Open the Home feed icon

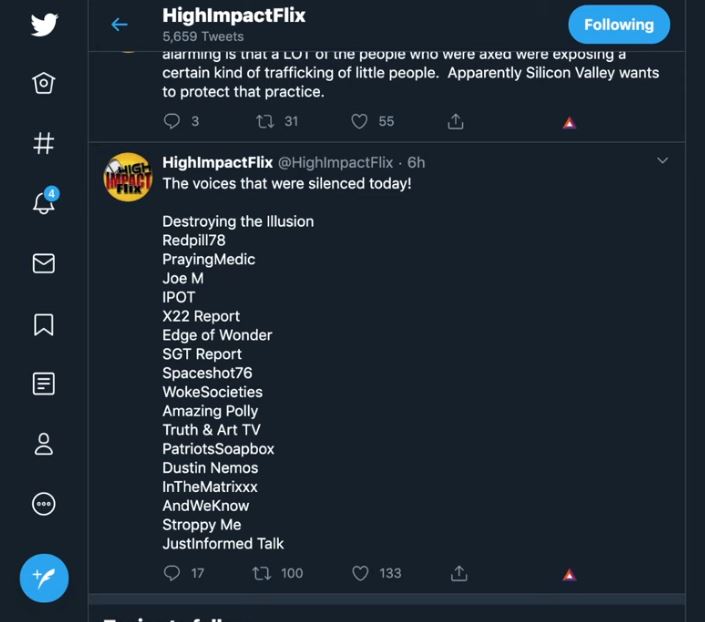(x=44, y=83)
